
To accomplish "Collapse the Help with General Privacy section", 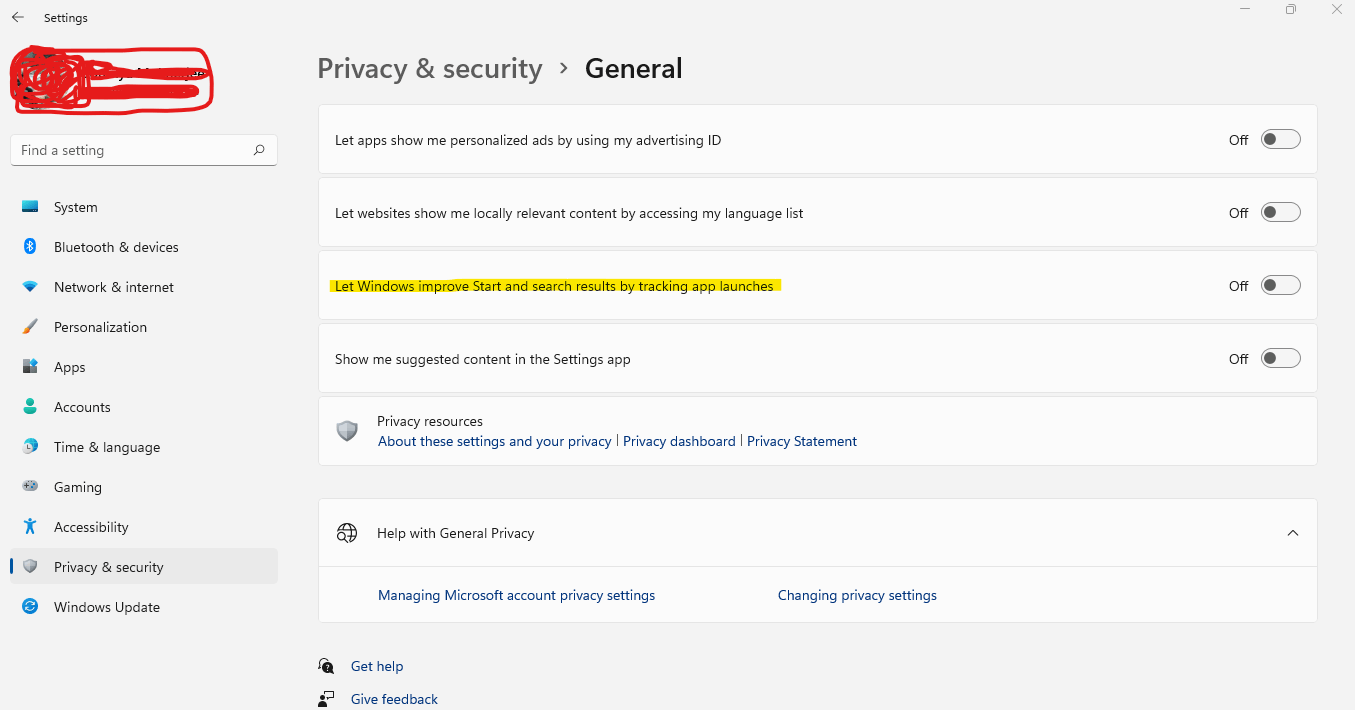I will (x=1293, y=533).
